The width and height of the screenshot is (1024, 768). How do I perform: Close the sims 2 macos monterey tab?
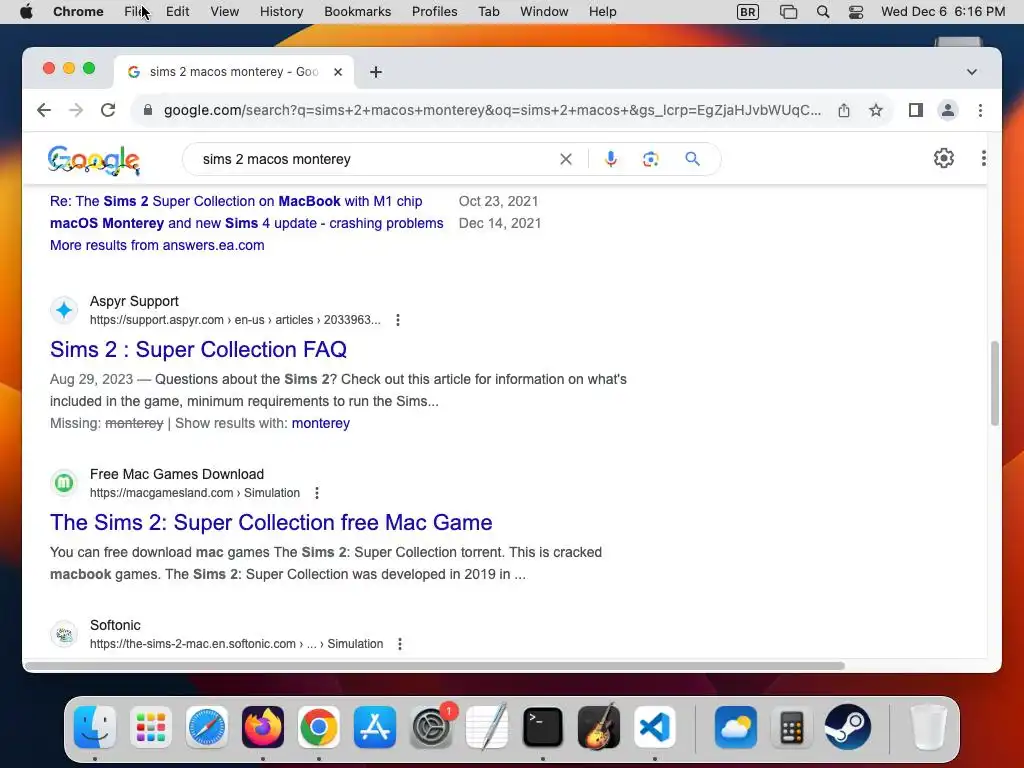(338, 72)
